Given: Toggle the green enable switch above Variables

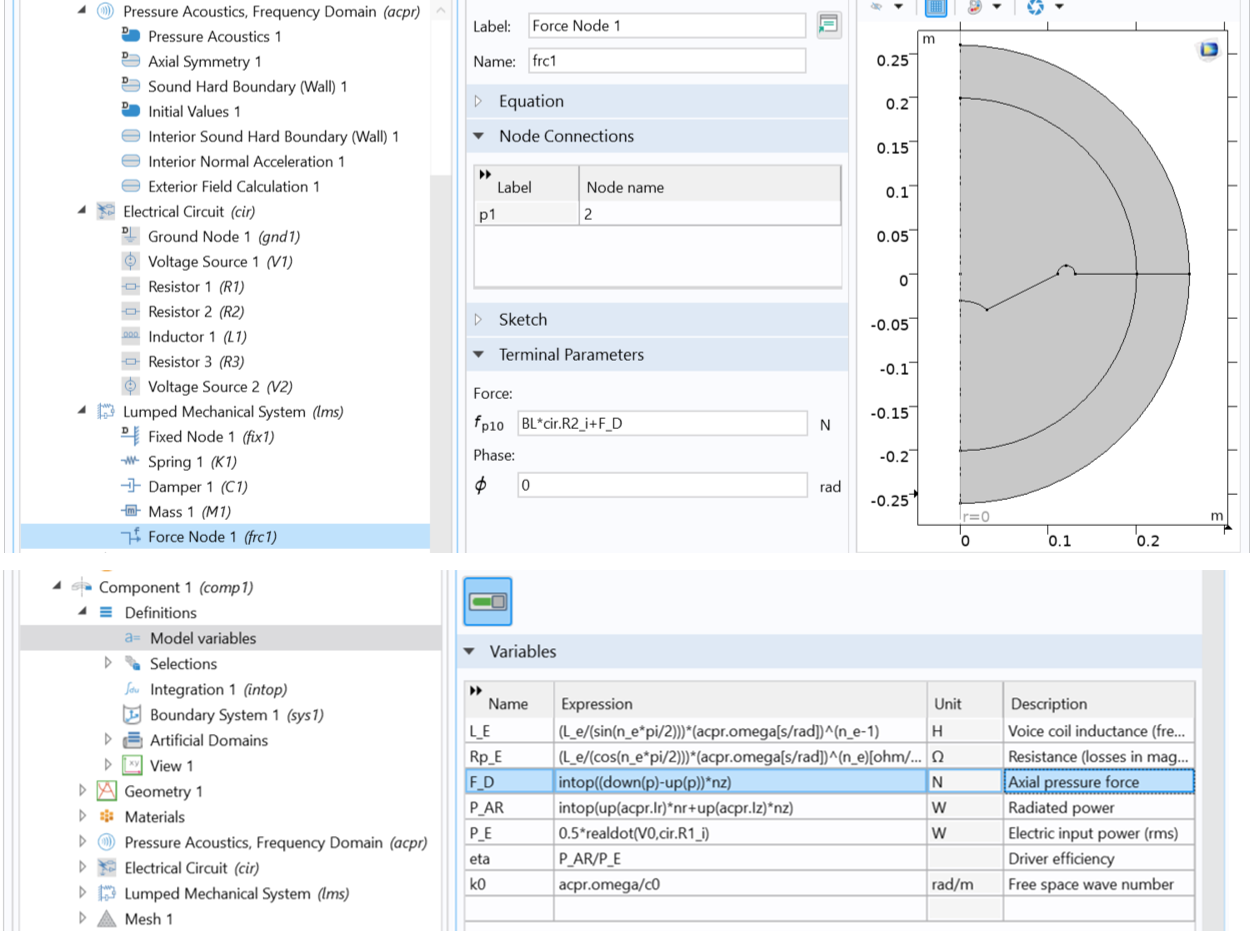Looking at the screenshot, I should pyautogui.click(x=488, y=601).
